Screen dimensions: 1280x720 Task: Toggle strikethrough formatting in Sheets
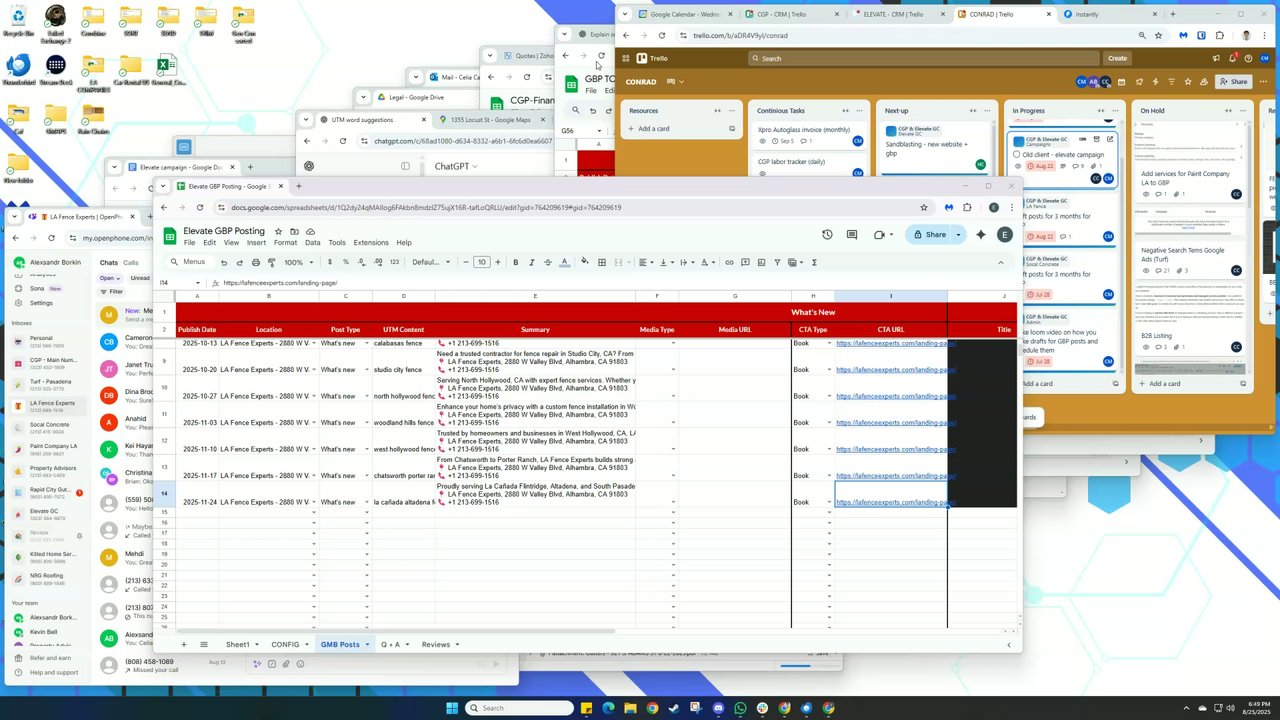pos(548,262)
